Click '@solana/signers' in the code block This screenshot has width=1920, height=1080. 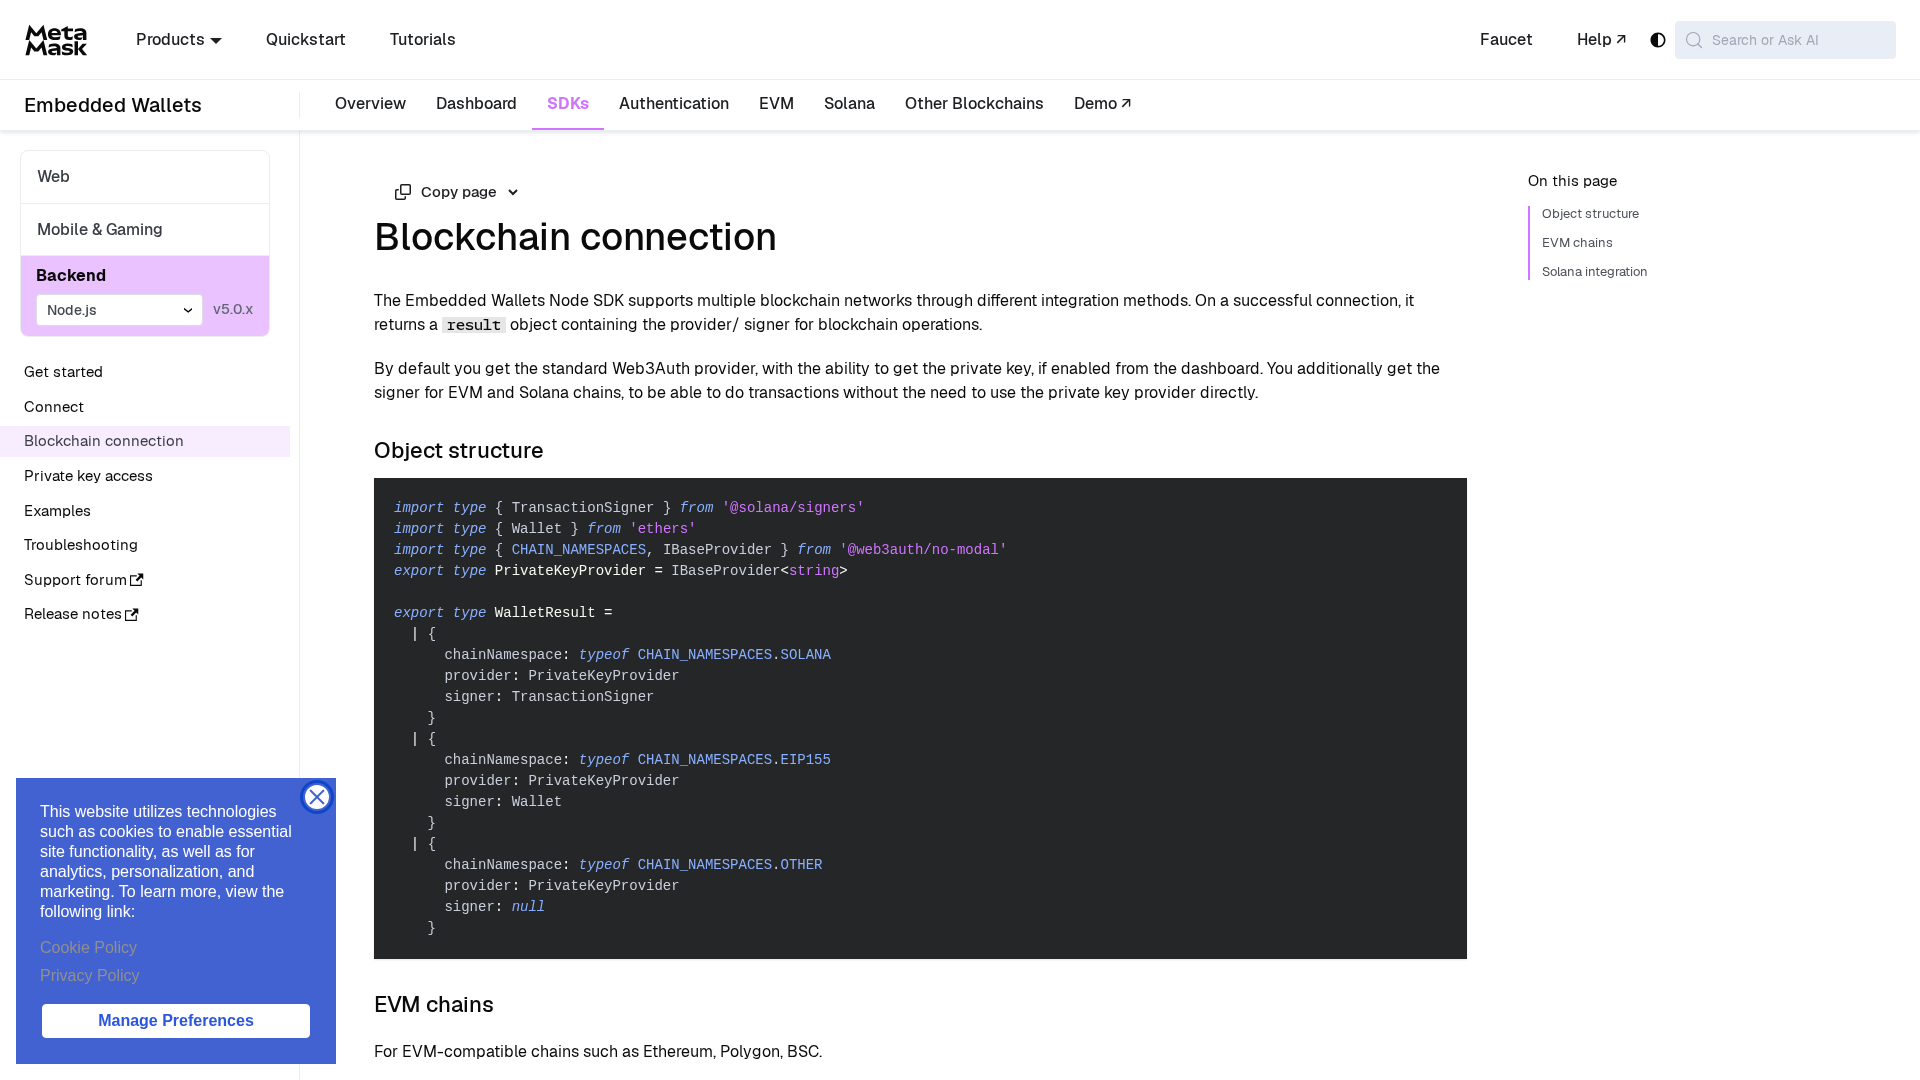tap(793, 508)
